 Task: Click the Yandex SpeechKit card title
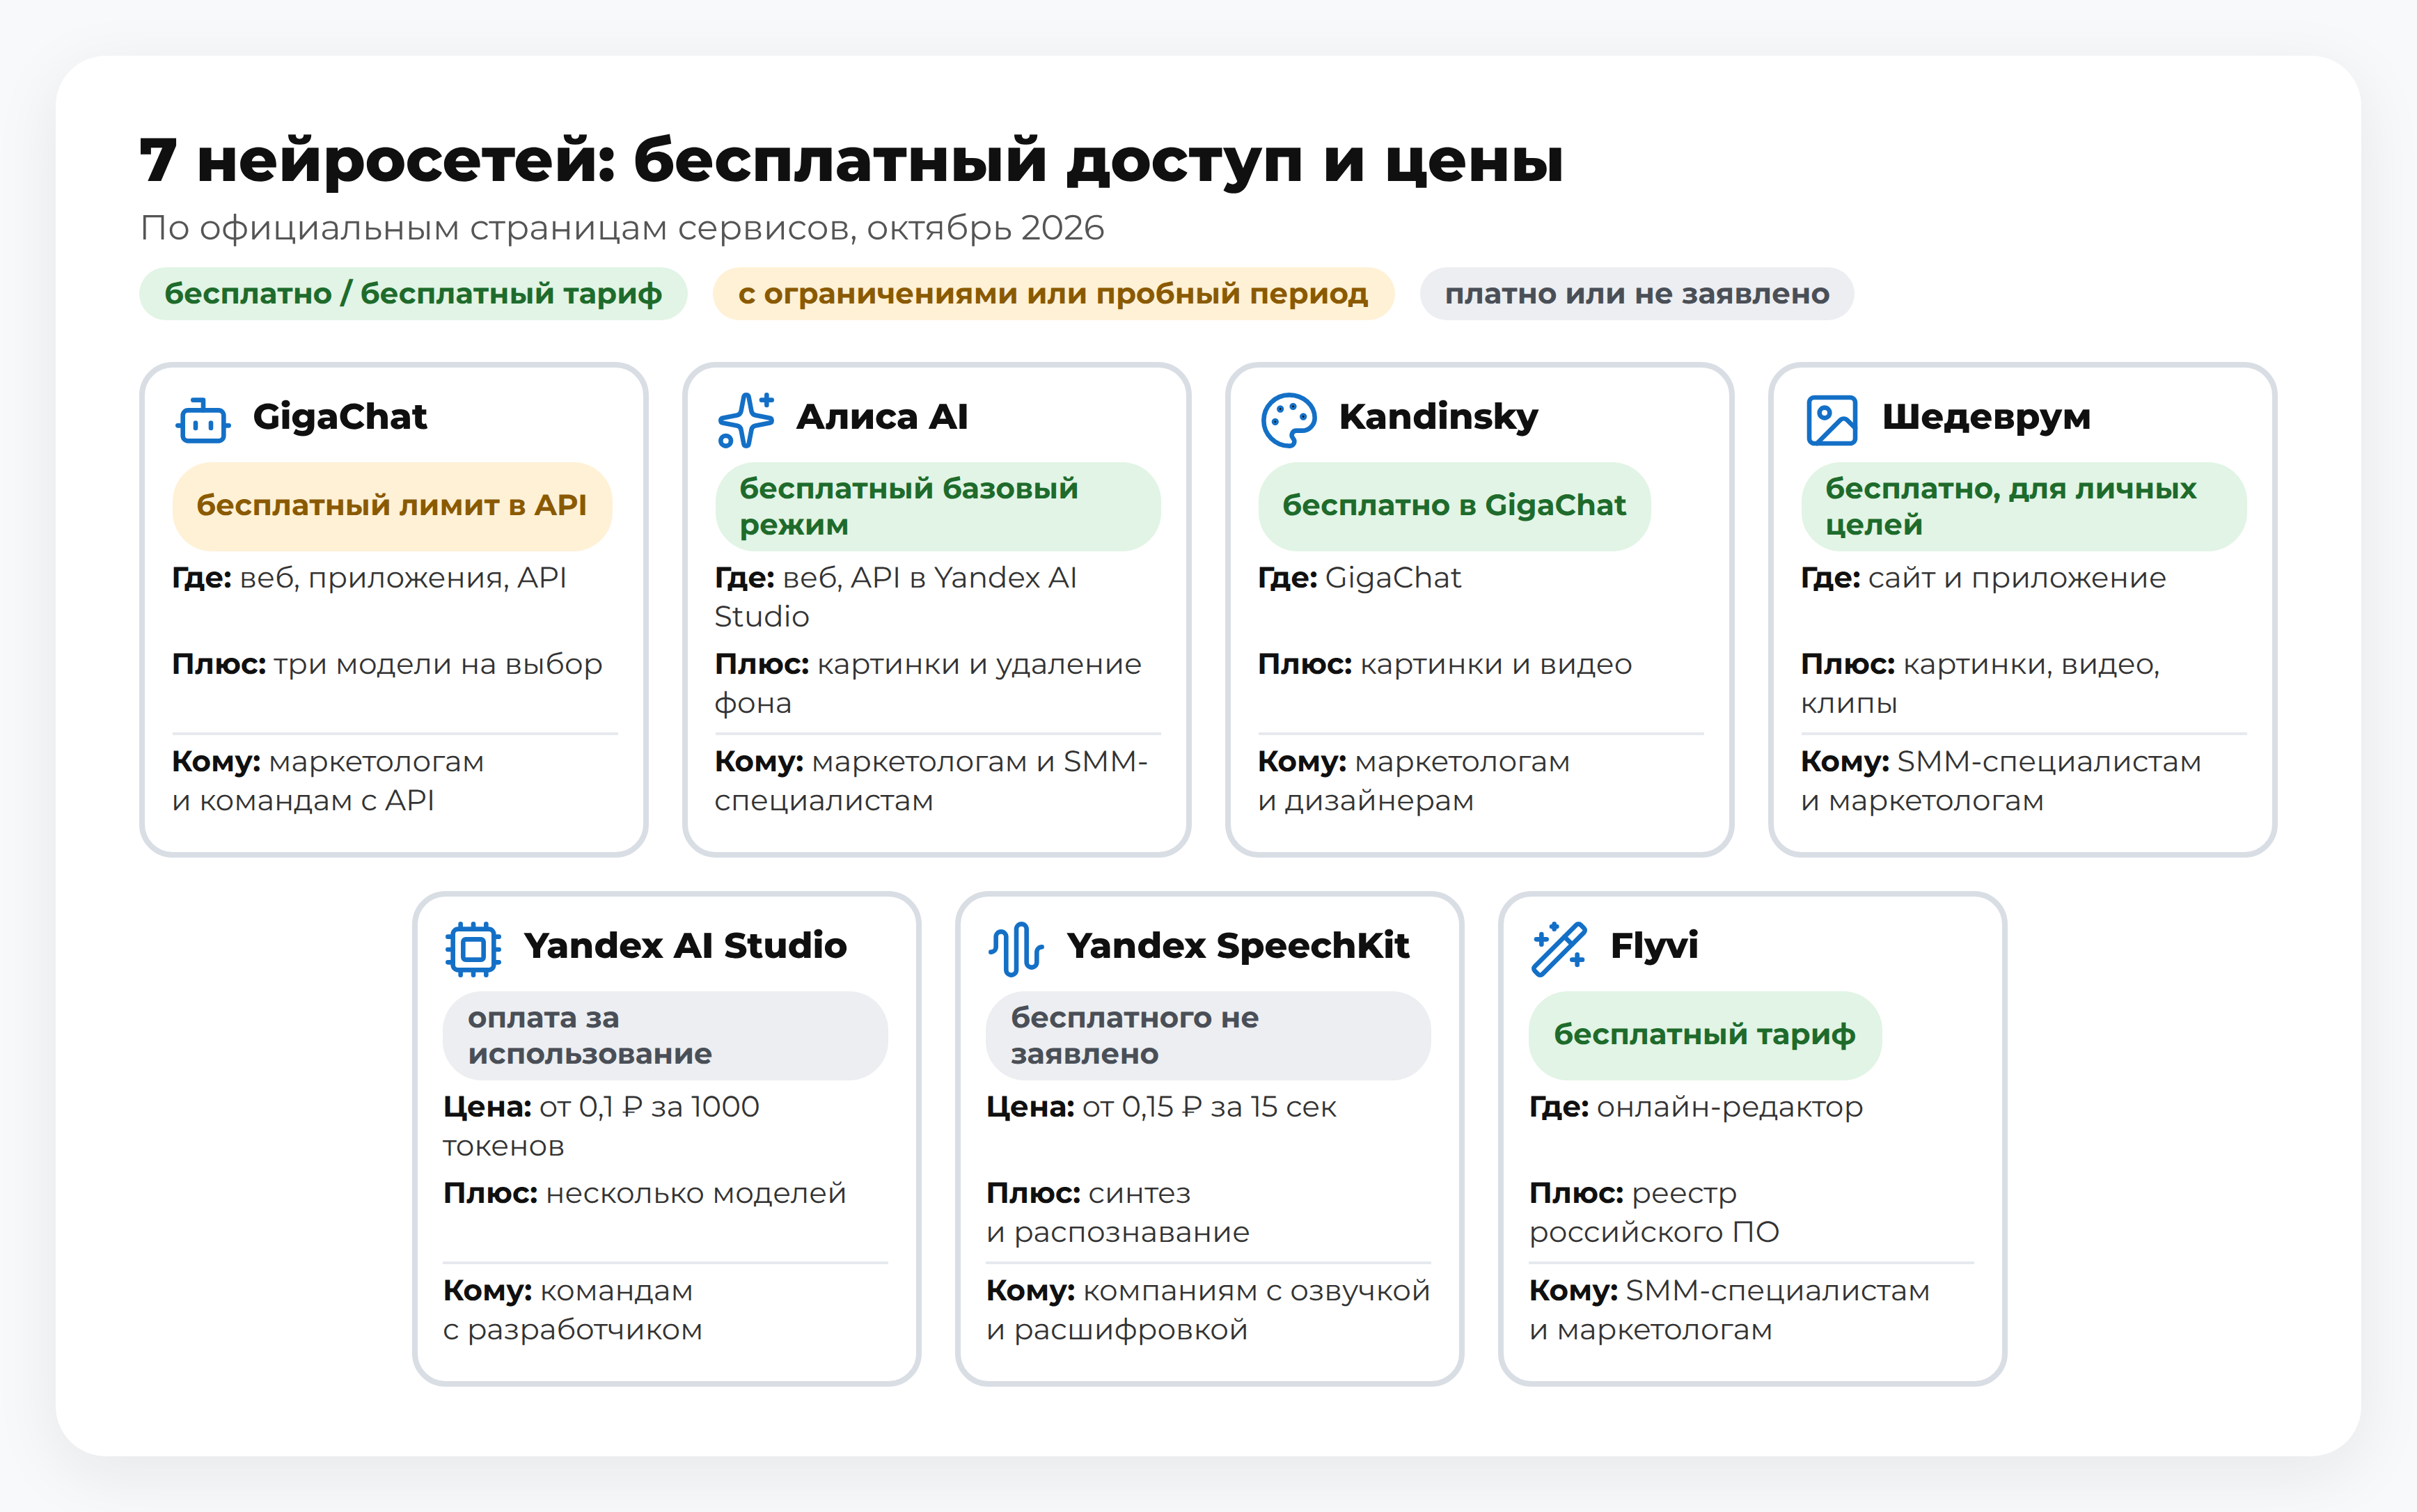coord(1238,945)
